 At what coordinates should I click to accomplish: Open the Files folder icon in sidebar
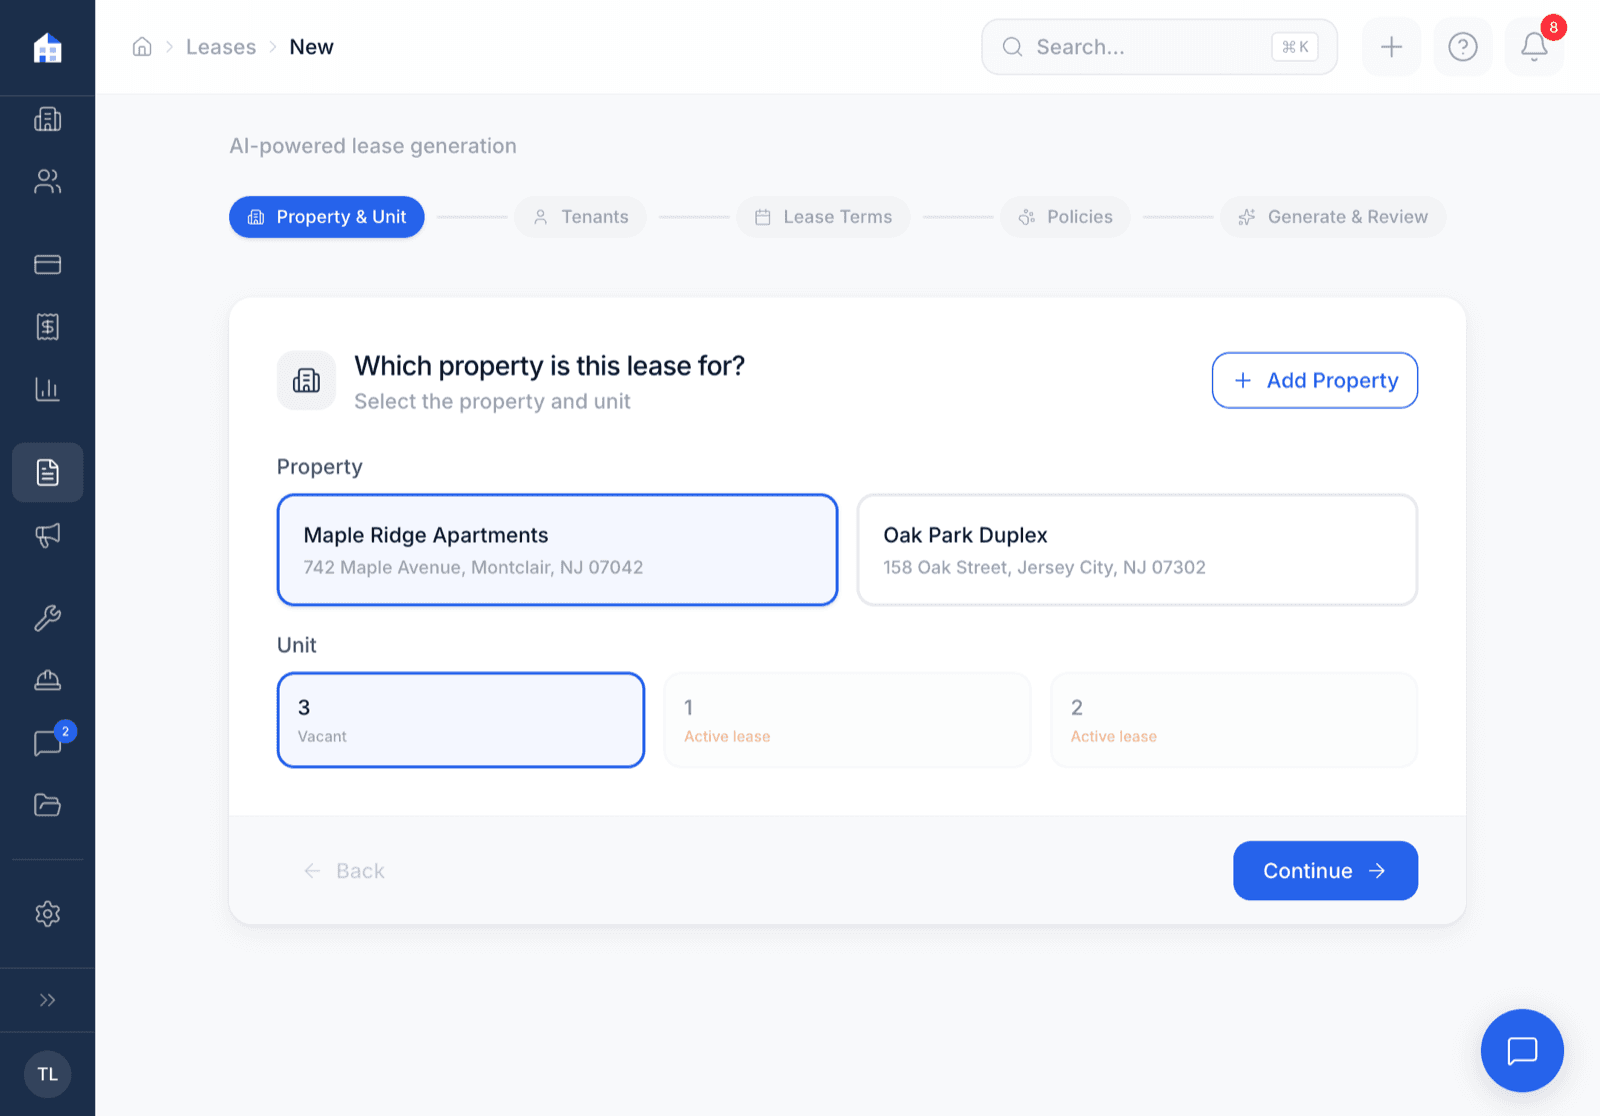(x=47, y=805)
